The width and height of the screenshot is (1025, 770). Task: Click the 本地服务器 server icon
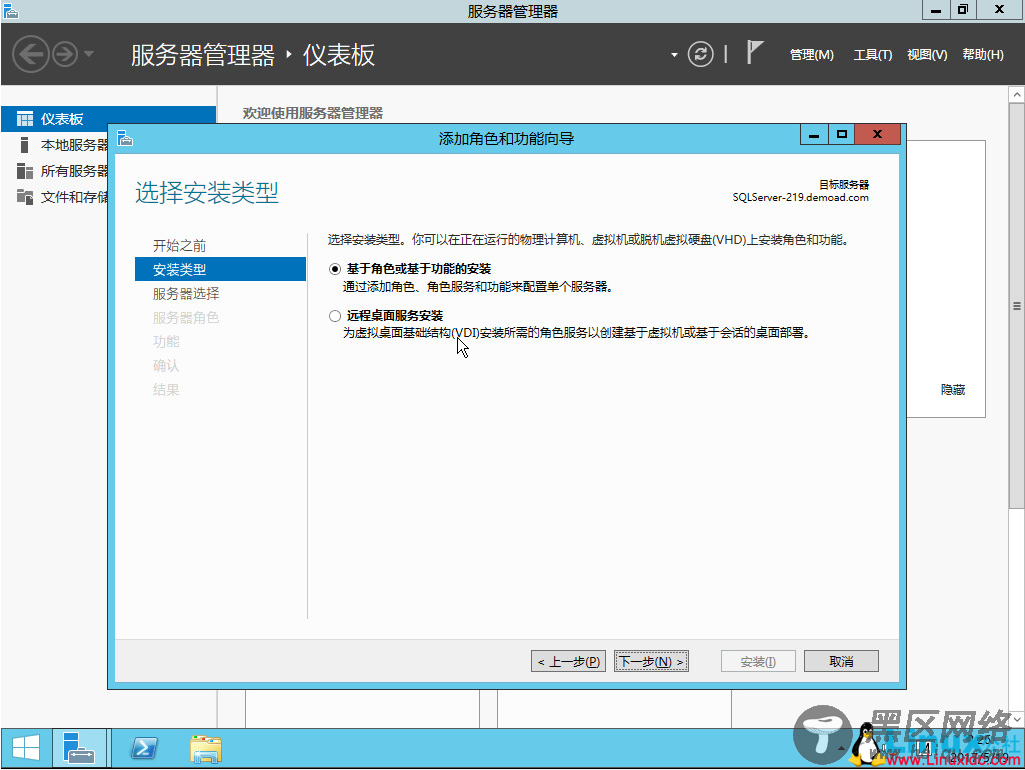coord(25,144)
